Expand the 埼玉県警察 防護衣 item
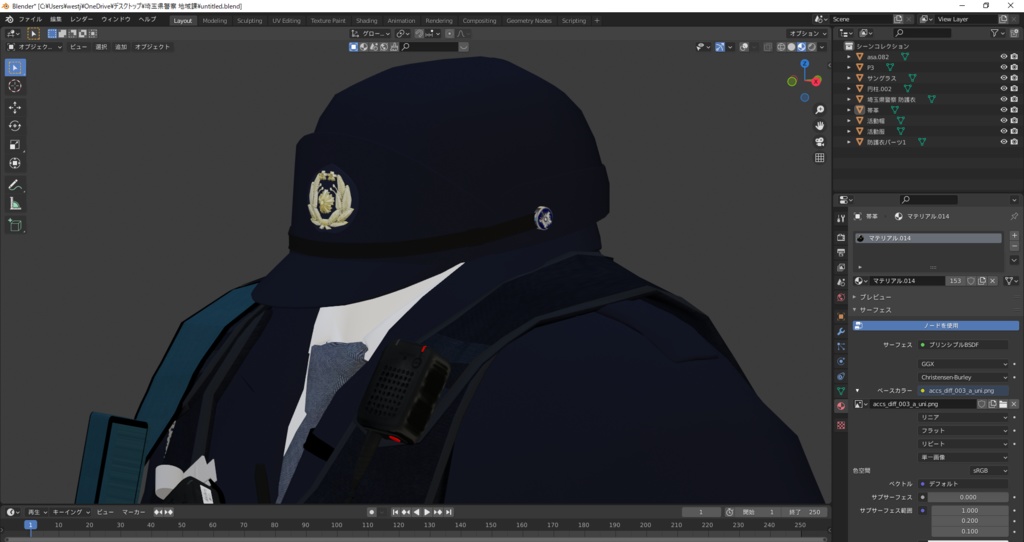Image resolution: width=1024 pixels, height=542 pixels. [849, 99]
